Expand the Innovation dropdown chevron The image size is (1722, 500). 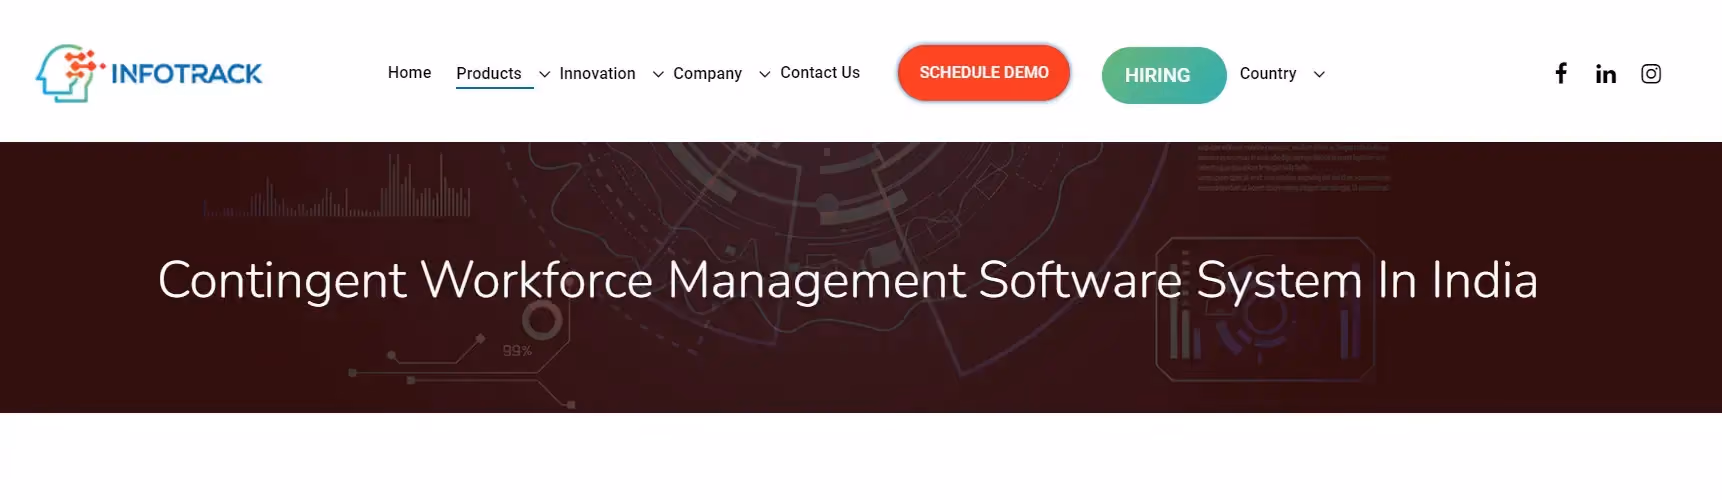[x=658, y=75]
